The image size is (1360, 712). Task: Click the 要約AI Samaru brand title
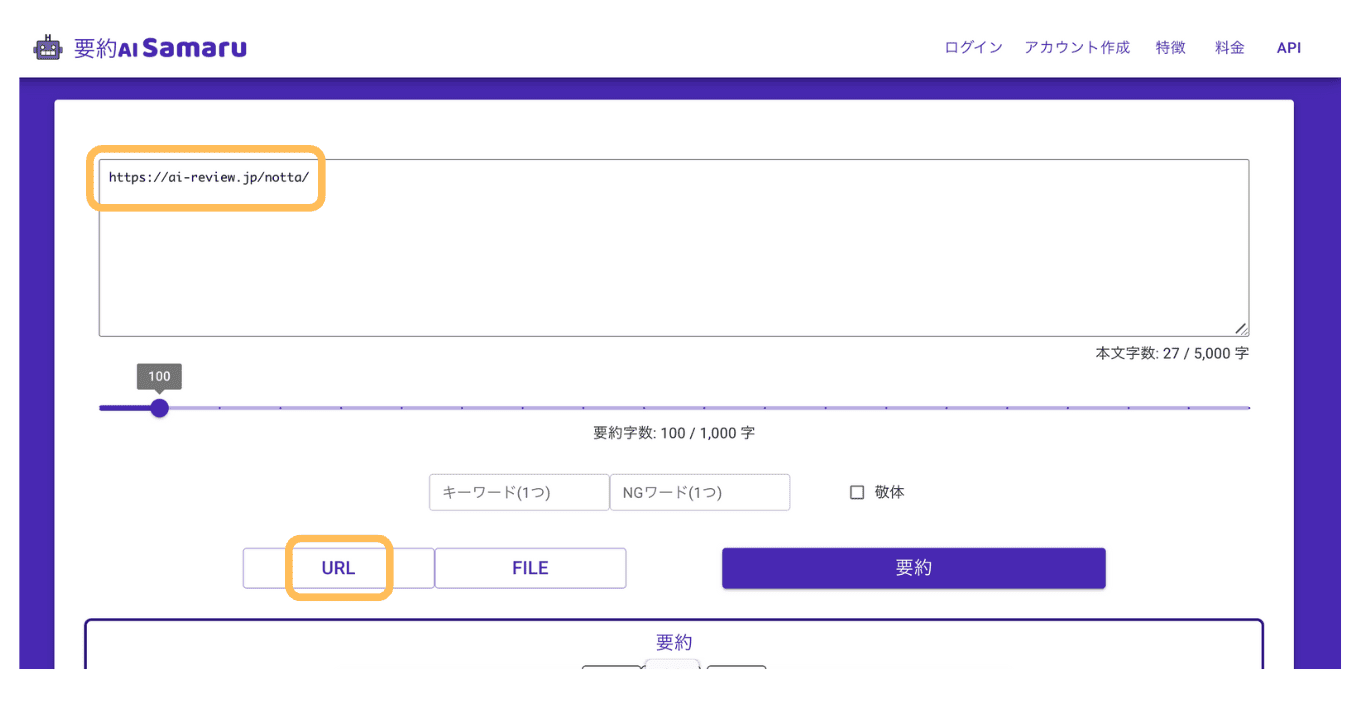pyautogui.click(x=160, y=47)
